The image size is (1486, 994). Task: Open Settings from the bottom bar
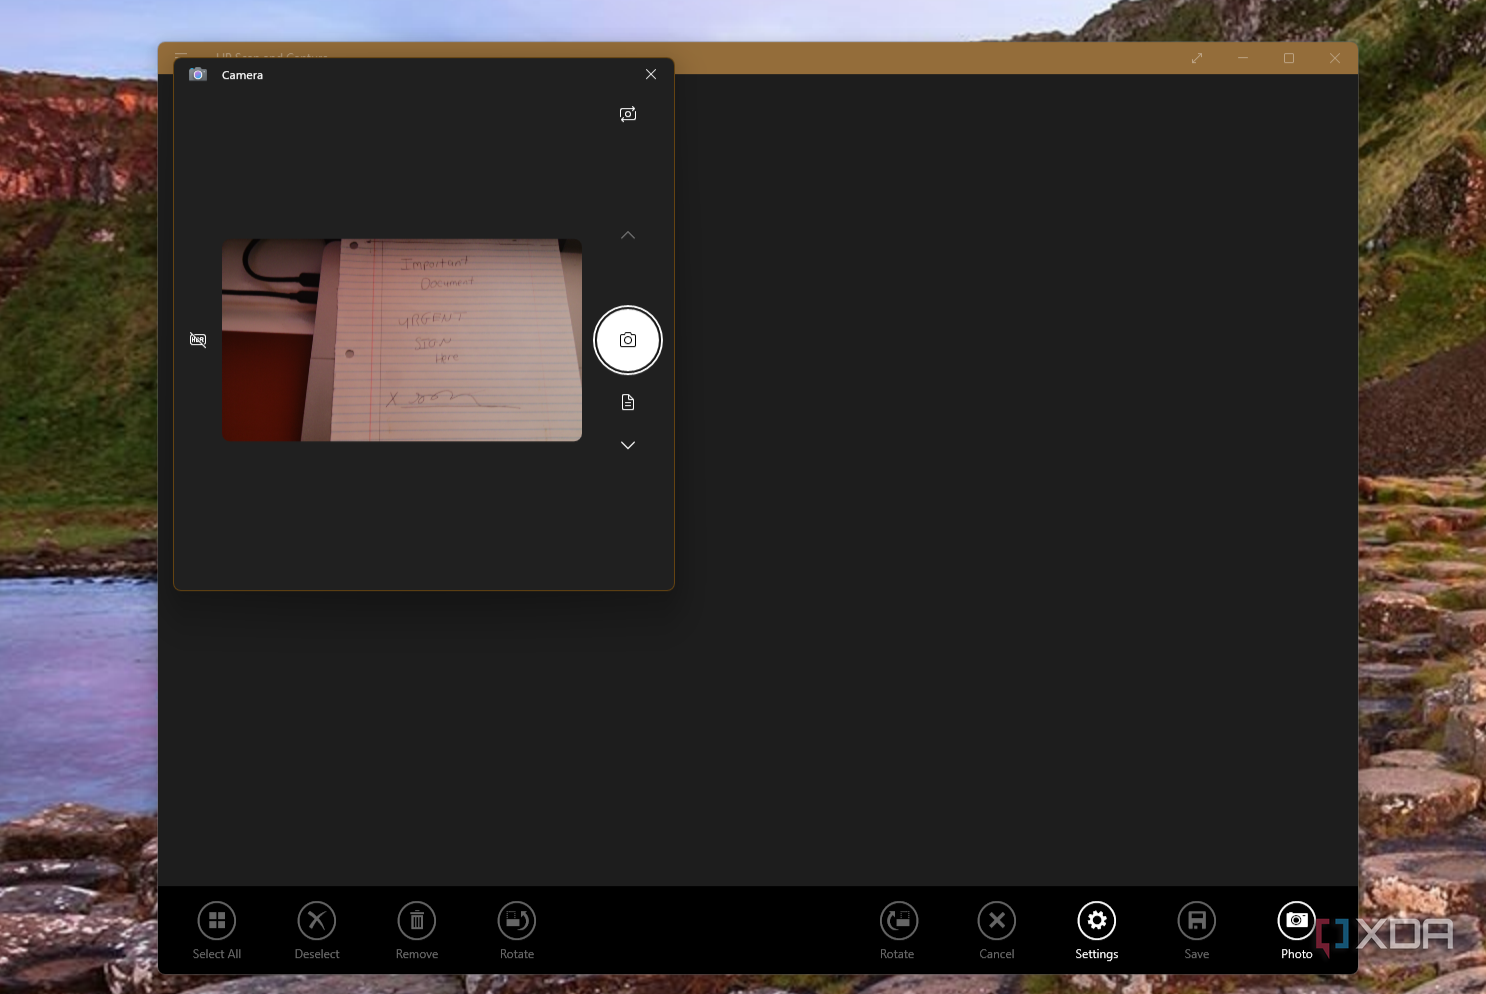pos(1096,920)
